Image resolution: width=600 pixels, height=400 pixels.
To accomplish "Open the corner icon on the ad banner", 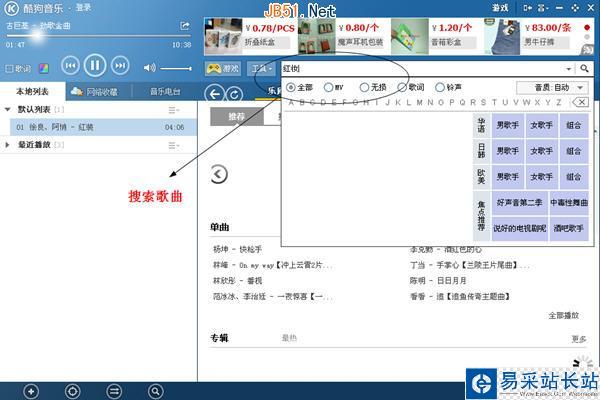I will click(x=587, y=49).
